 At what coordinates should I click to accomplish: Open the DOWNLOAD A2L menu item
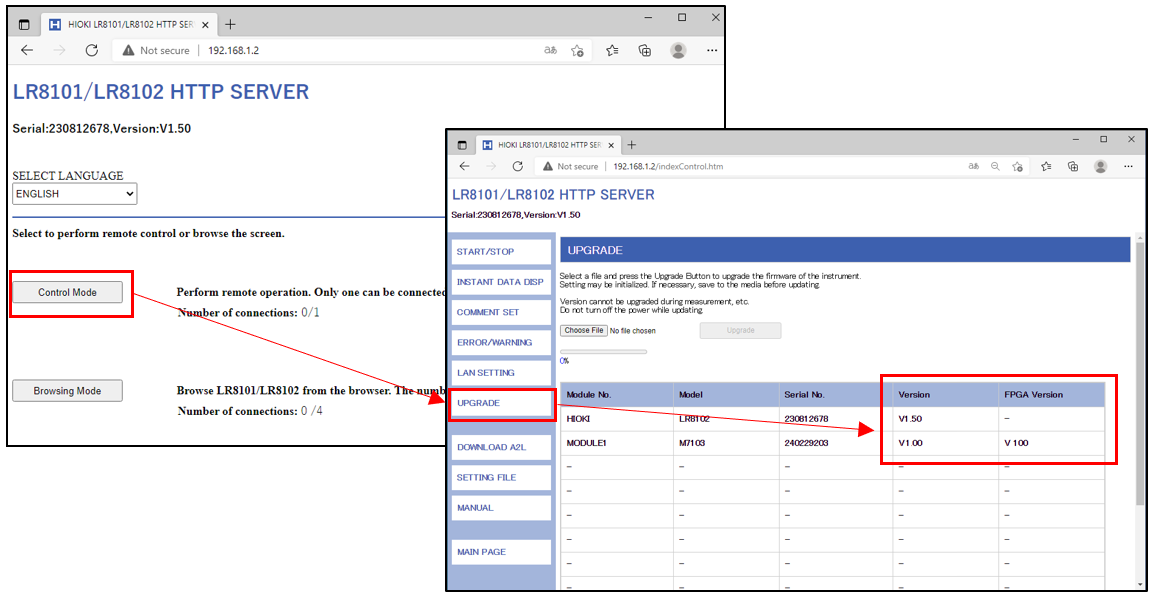tap(501, 447)
